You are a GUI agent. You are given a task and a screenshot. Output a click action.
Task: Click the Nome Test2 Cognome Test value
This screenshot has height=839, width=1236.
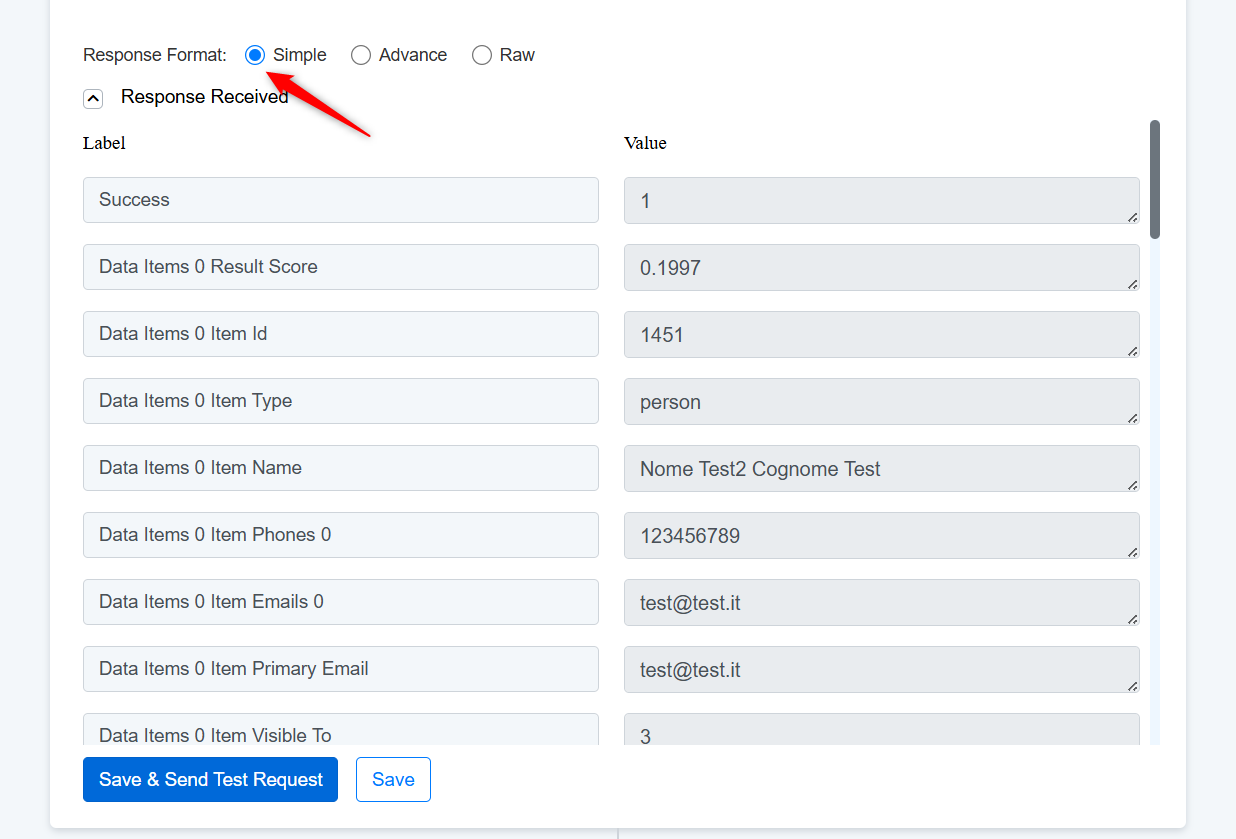880,469
